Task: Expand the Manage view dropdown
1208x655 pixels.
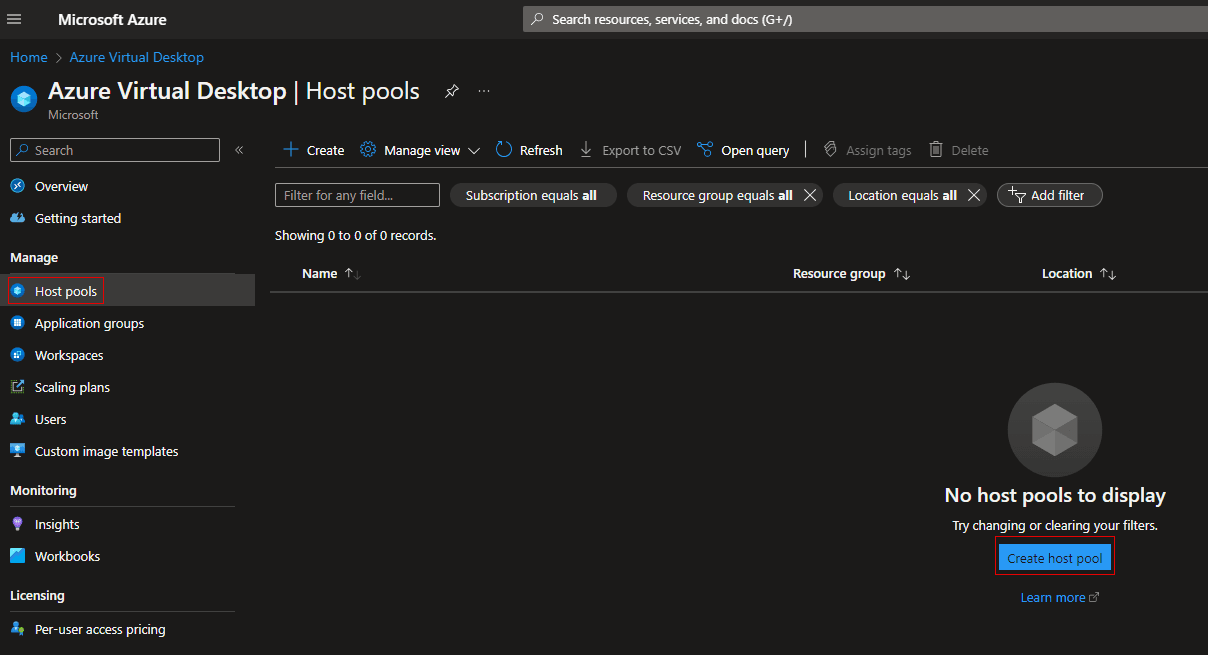Action: coord(420,150)
